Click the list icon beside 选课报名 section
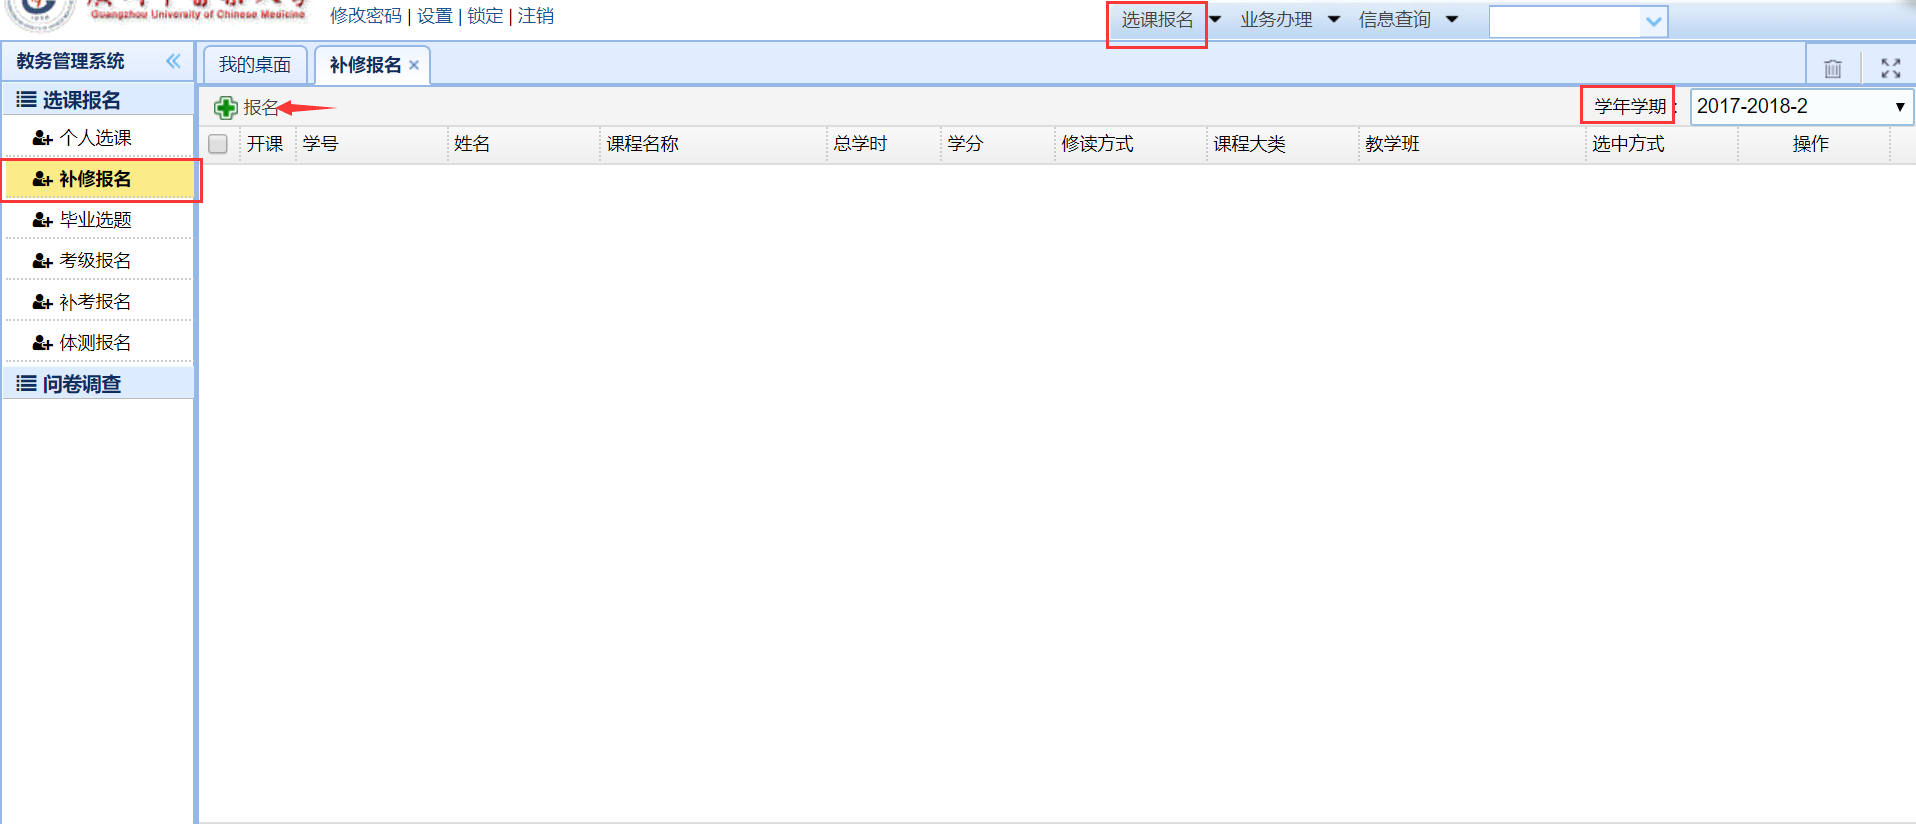The height and width of the screenshot is (824, 1916). pos(26,100)
